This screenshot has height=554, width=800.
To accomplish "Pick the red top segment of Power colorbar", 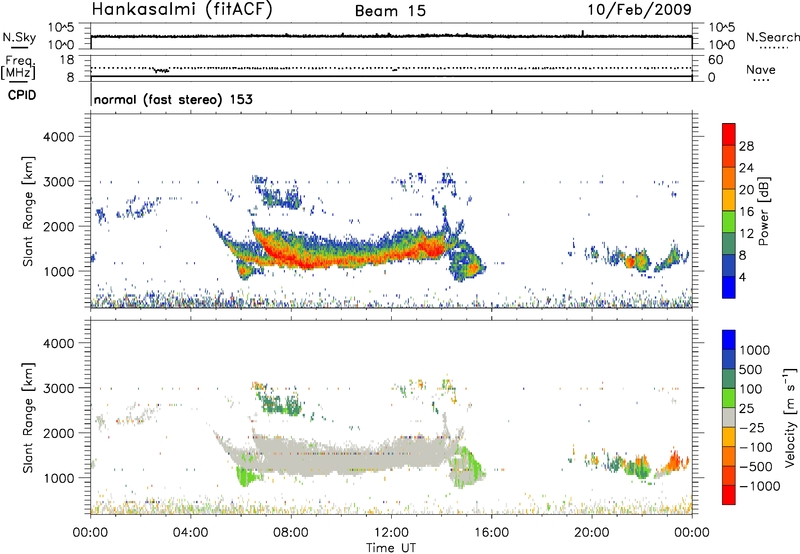I will pyautogui.click(x=729, y=135).
